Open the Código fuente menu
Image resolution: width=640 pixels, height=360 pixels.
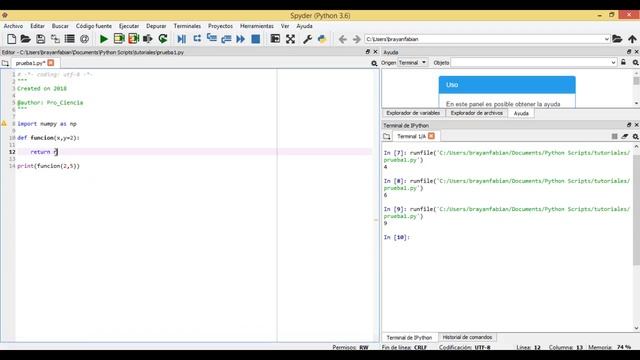coord(93,26)
